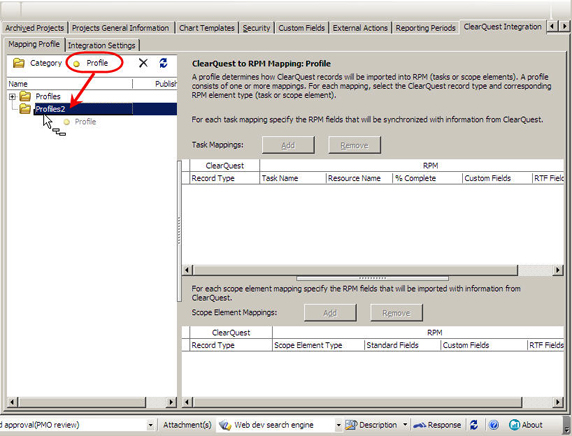Open the Integration Settings sub-tab
This screenshot has height=436, width=572.
[101, 45]
